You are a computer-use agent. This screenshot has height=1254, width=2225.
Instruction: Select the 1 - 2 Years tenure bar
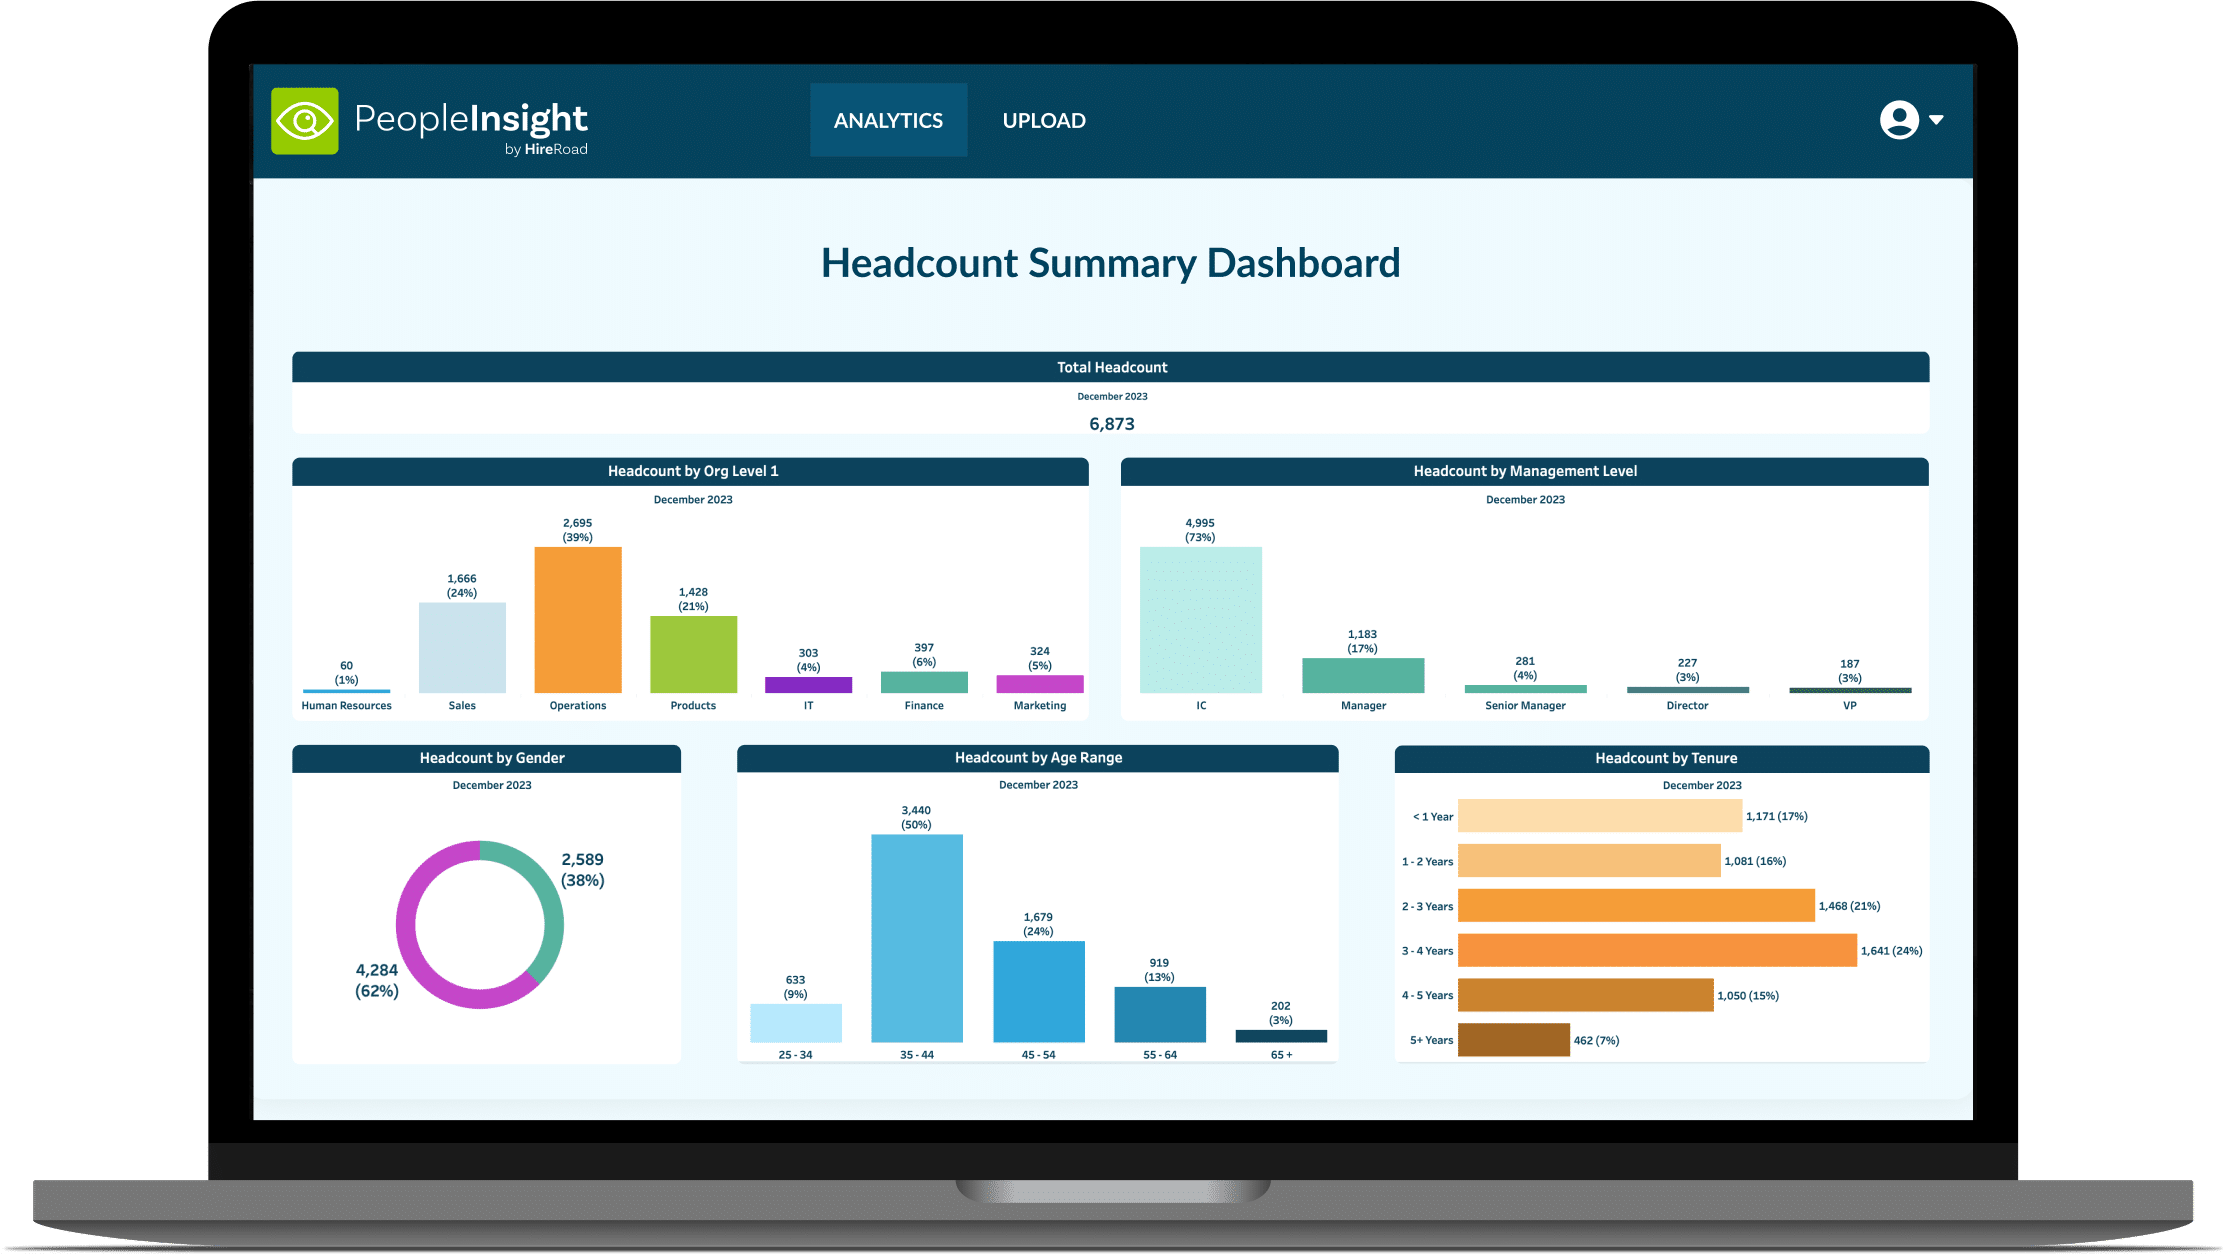coord(1589,861)
